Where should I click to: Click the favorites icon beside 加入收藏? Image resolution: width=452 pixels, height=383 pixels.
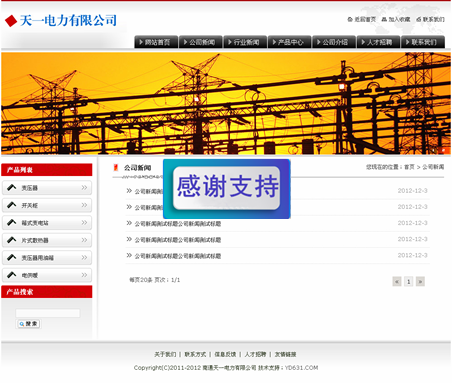tap(384, 19)
